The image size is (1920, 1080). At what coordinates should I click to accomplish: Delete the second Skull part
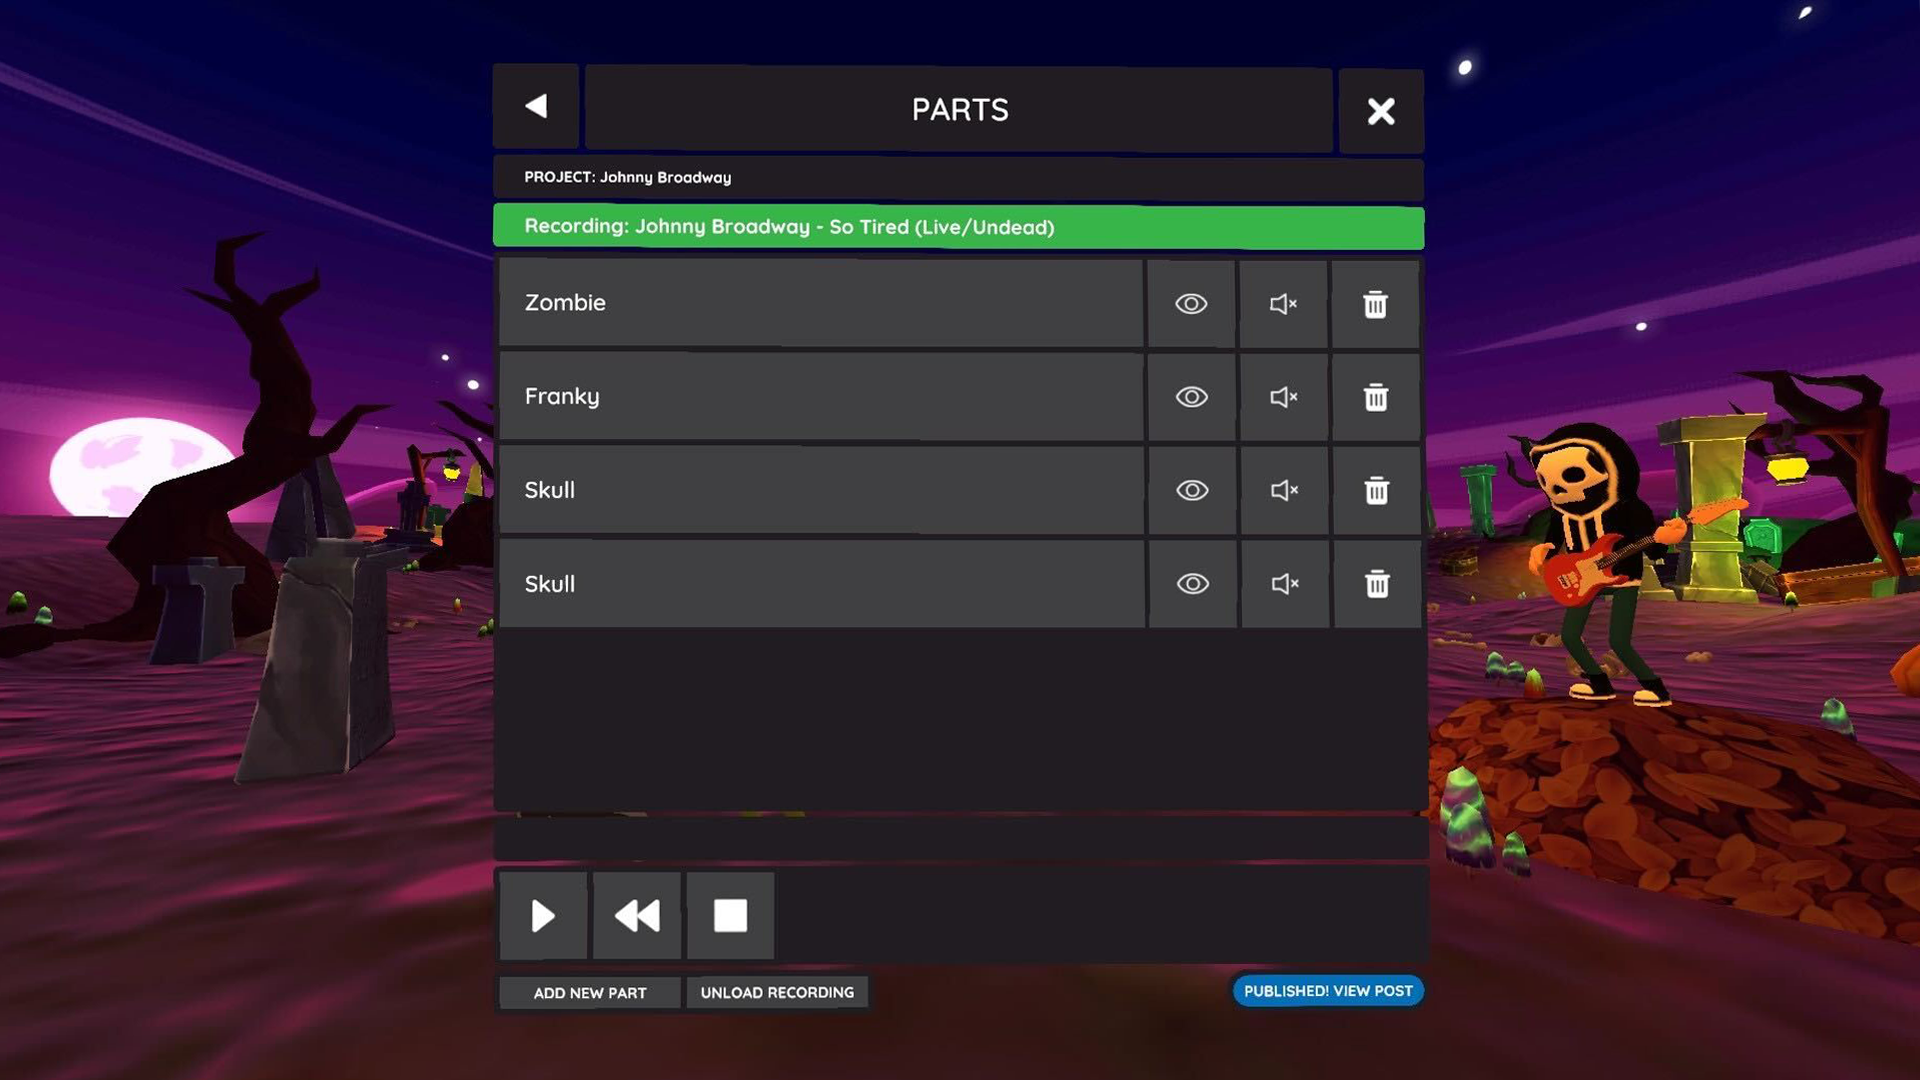(x=1377, y=584)
